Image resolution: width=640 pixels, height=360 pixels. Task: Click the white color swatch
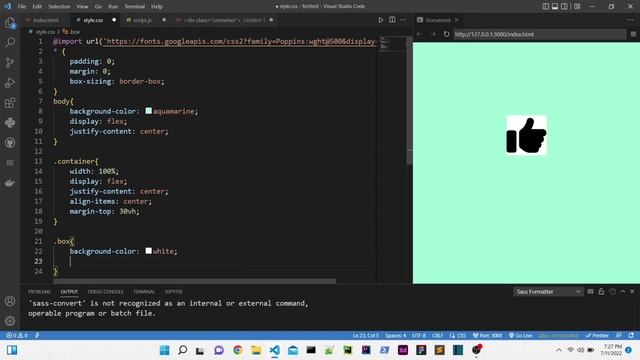click(149, 251)
